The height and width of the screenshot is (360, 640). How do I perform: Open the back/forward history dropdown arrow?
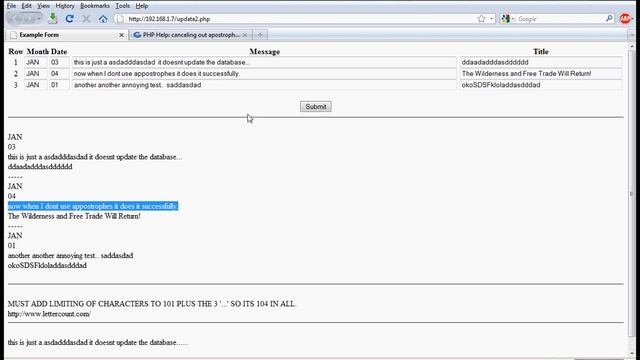[39, 19]
